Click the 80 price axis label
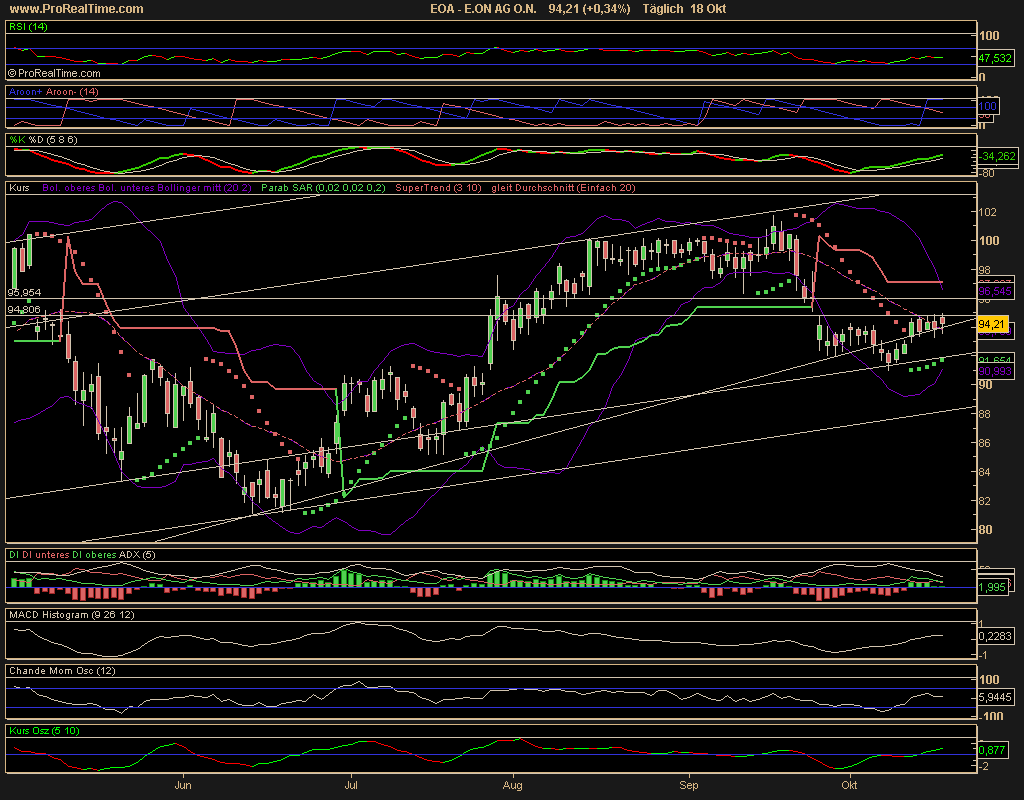 tap(985, 530)
